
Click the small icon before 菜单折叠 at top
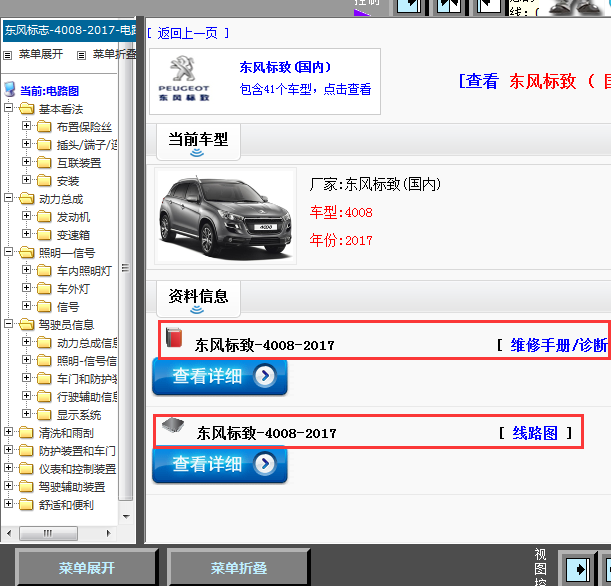[x=81, y=55]
